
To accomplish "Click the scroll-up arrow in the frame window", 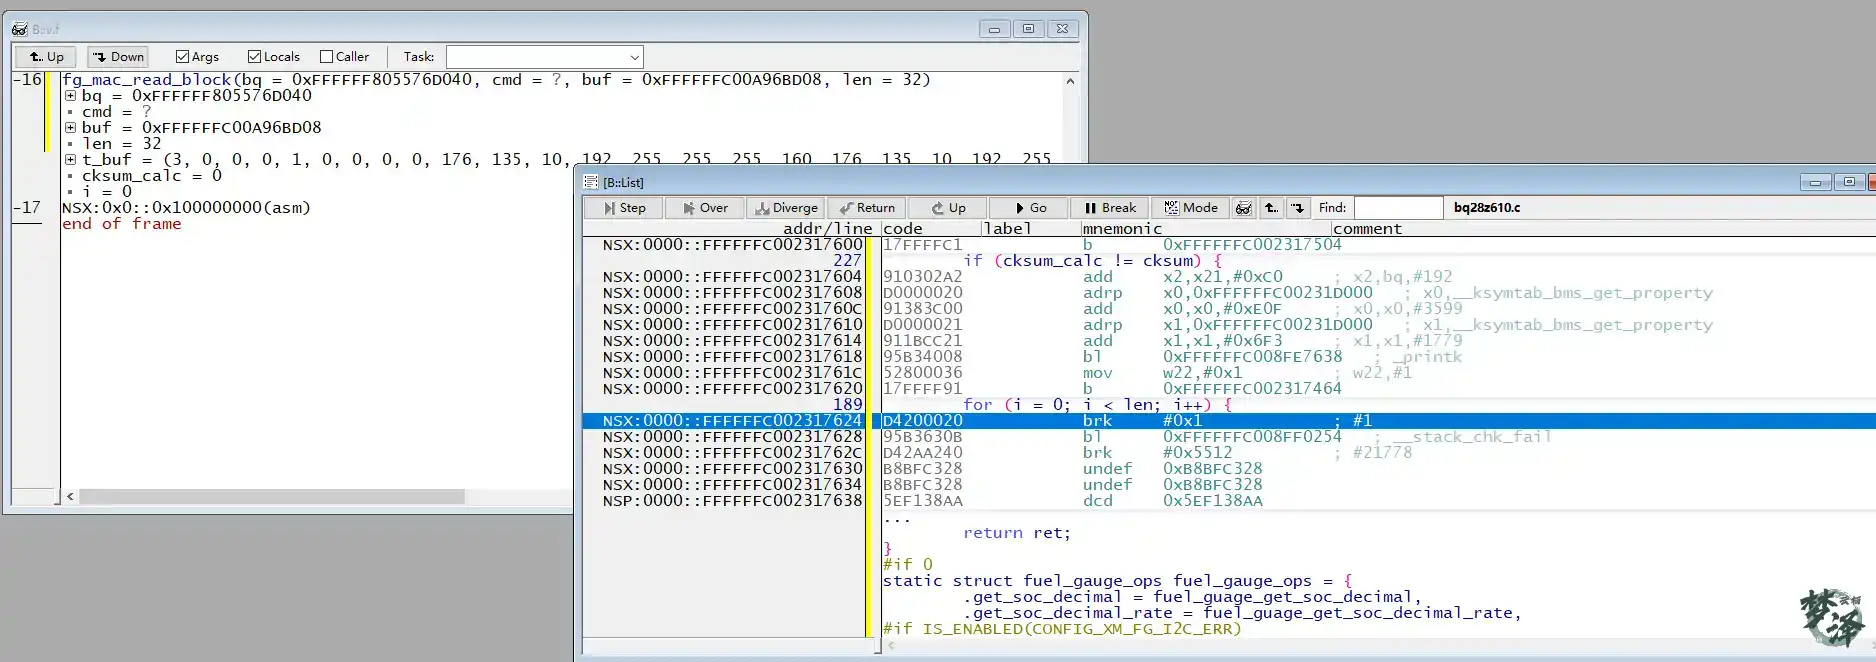I will (x=1070, y=81).
